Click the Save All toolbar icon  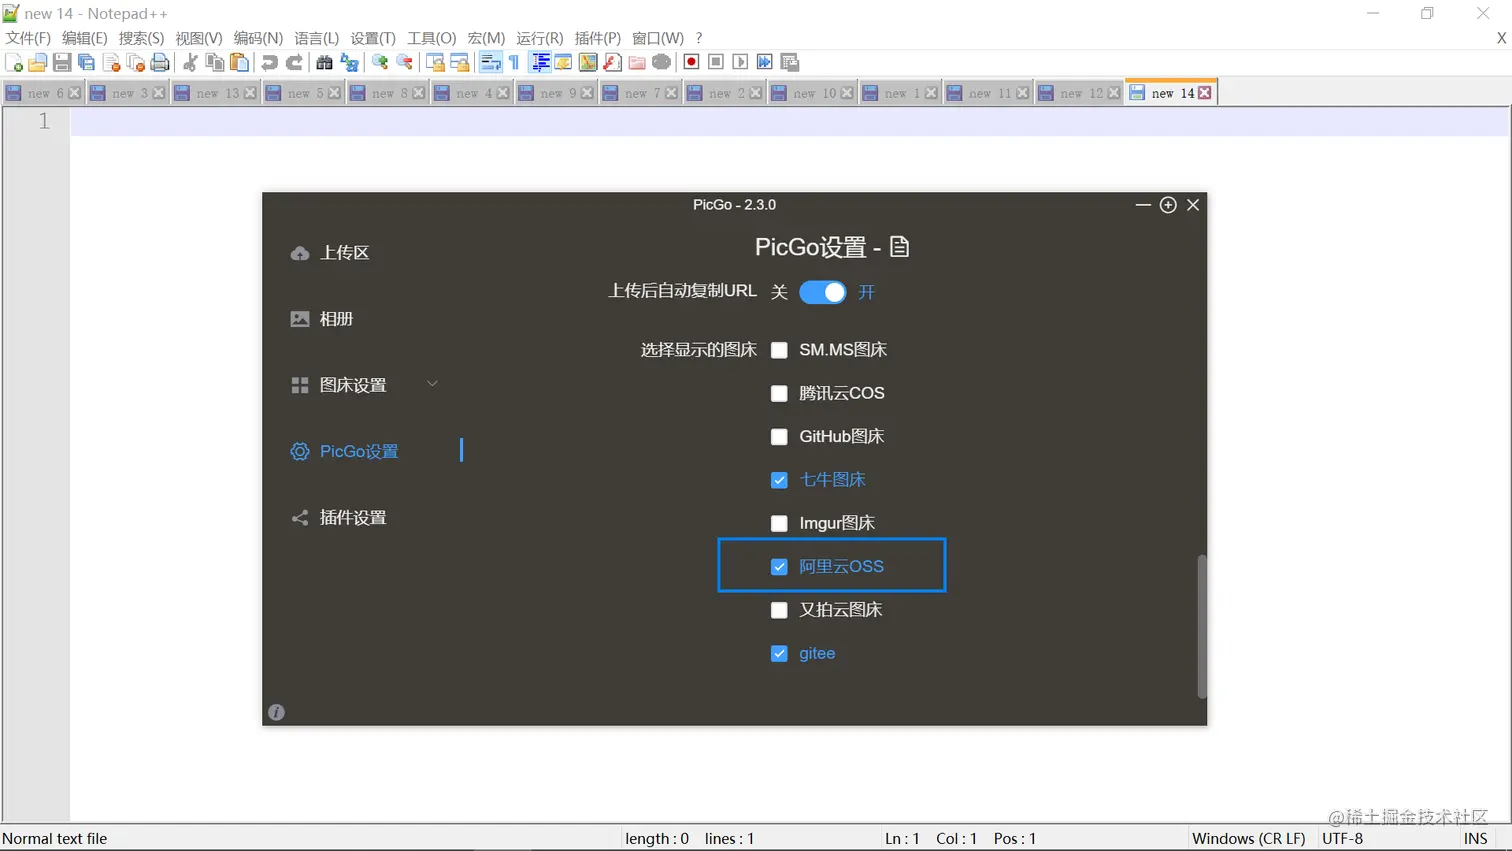86,62
